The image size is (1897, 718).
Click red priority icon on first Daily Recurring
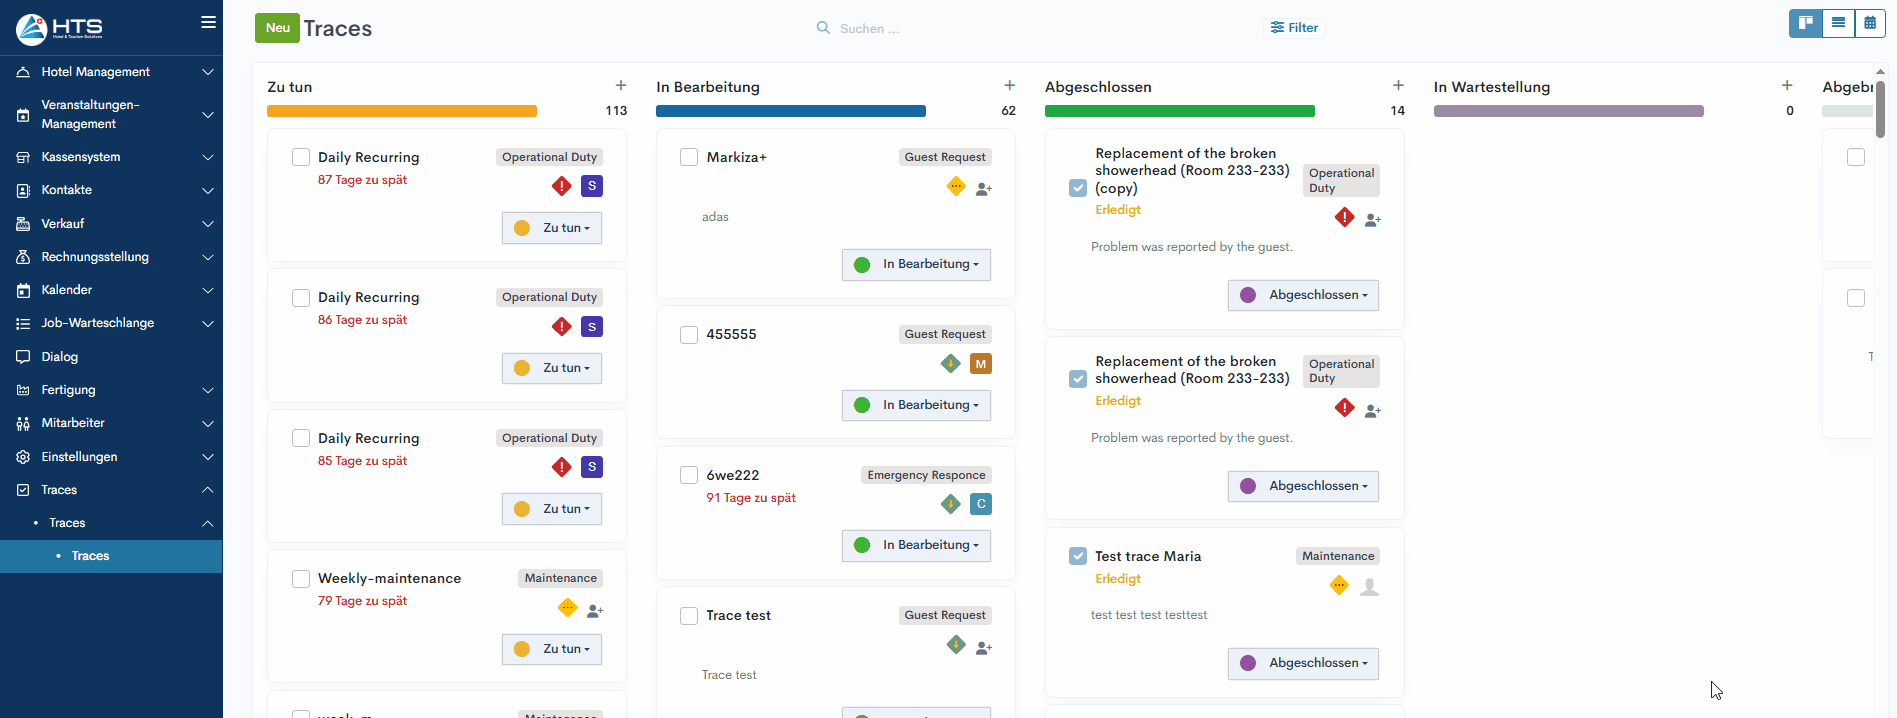point(562,186)
